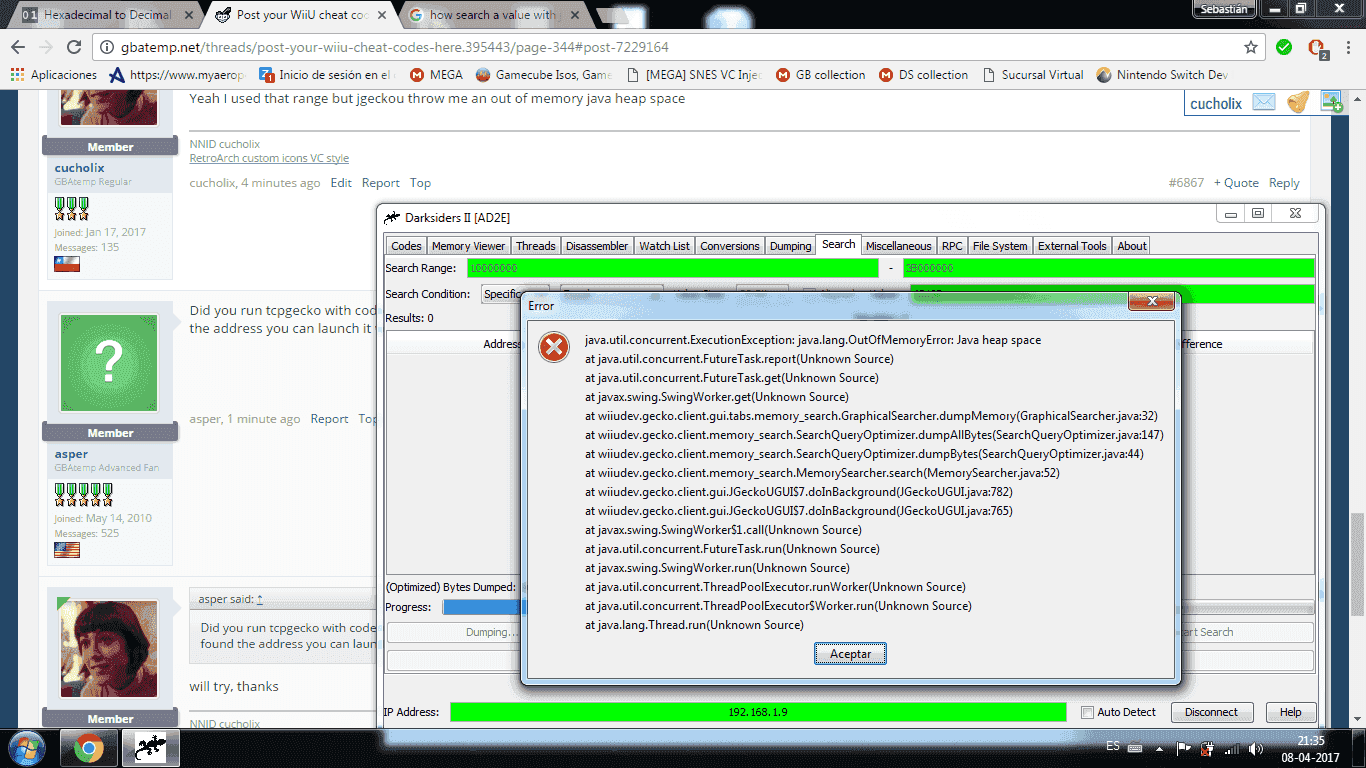The width and height of the screenshot is (1366, 768).
Task: Open the DS collection bookmark
Action: point(923,75)
